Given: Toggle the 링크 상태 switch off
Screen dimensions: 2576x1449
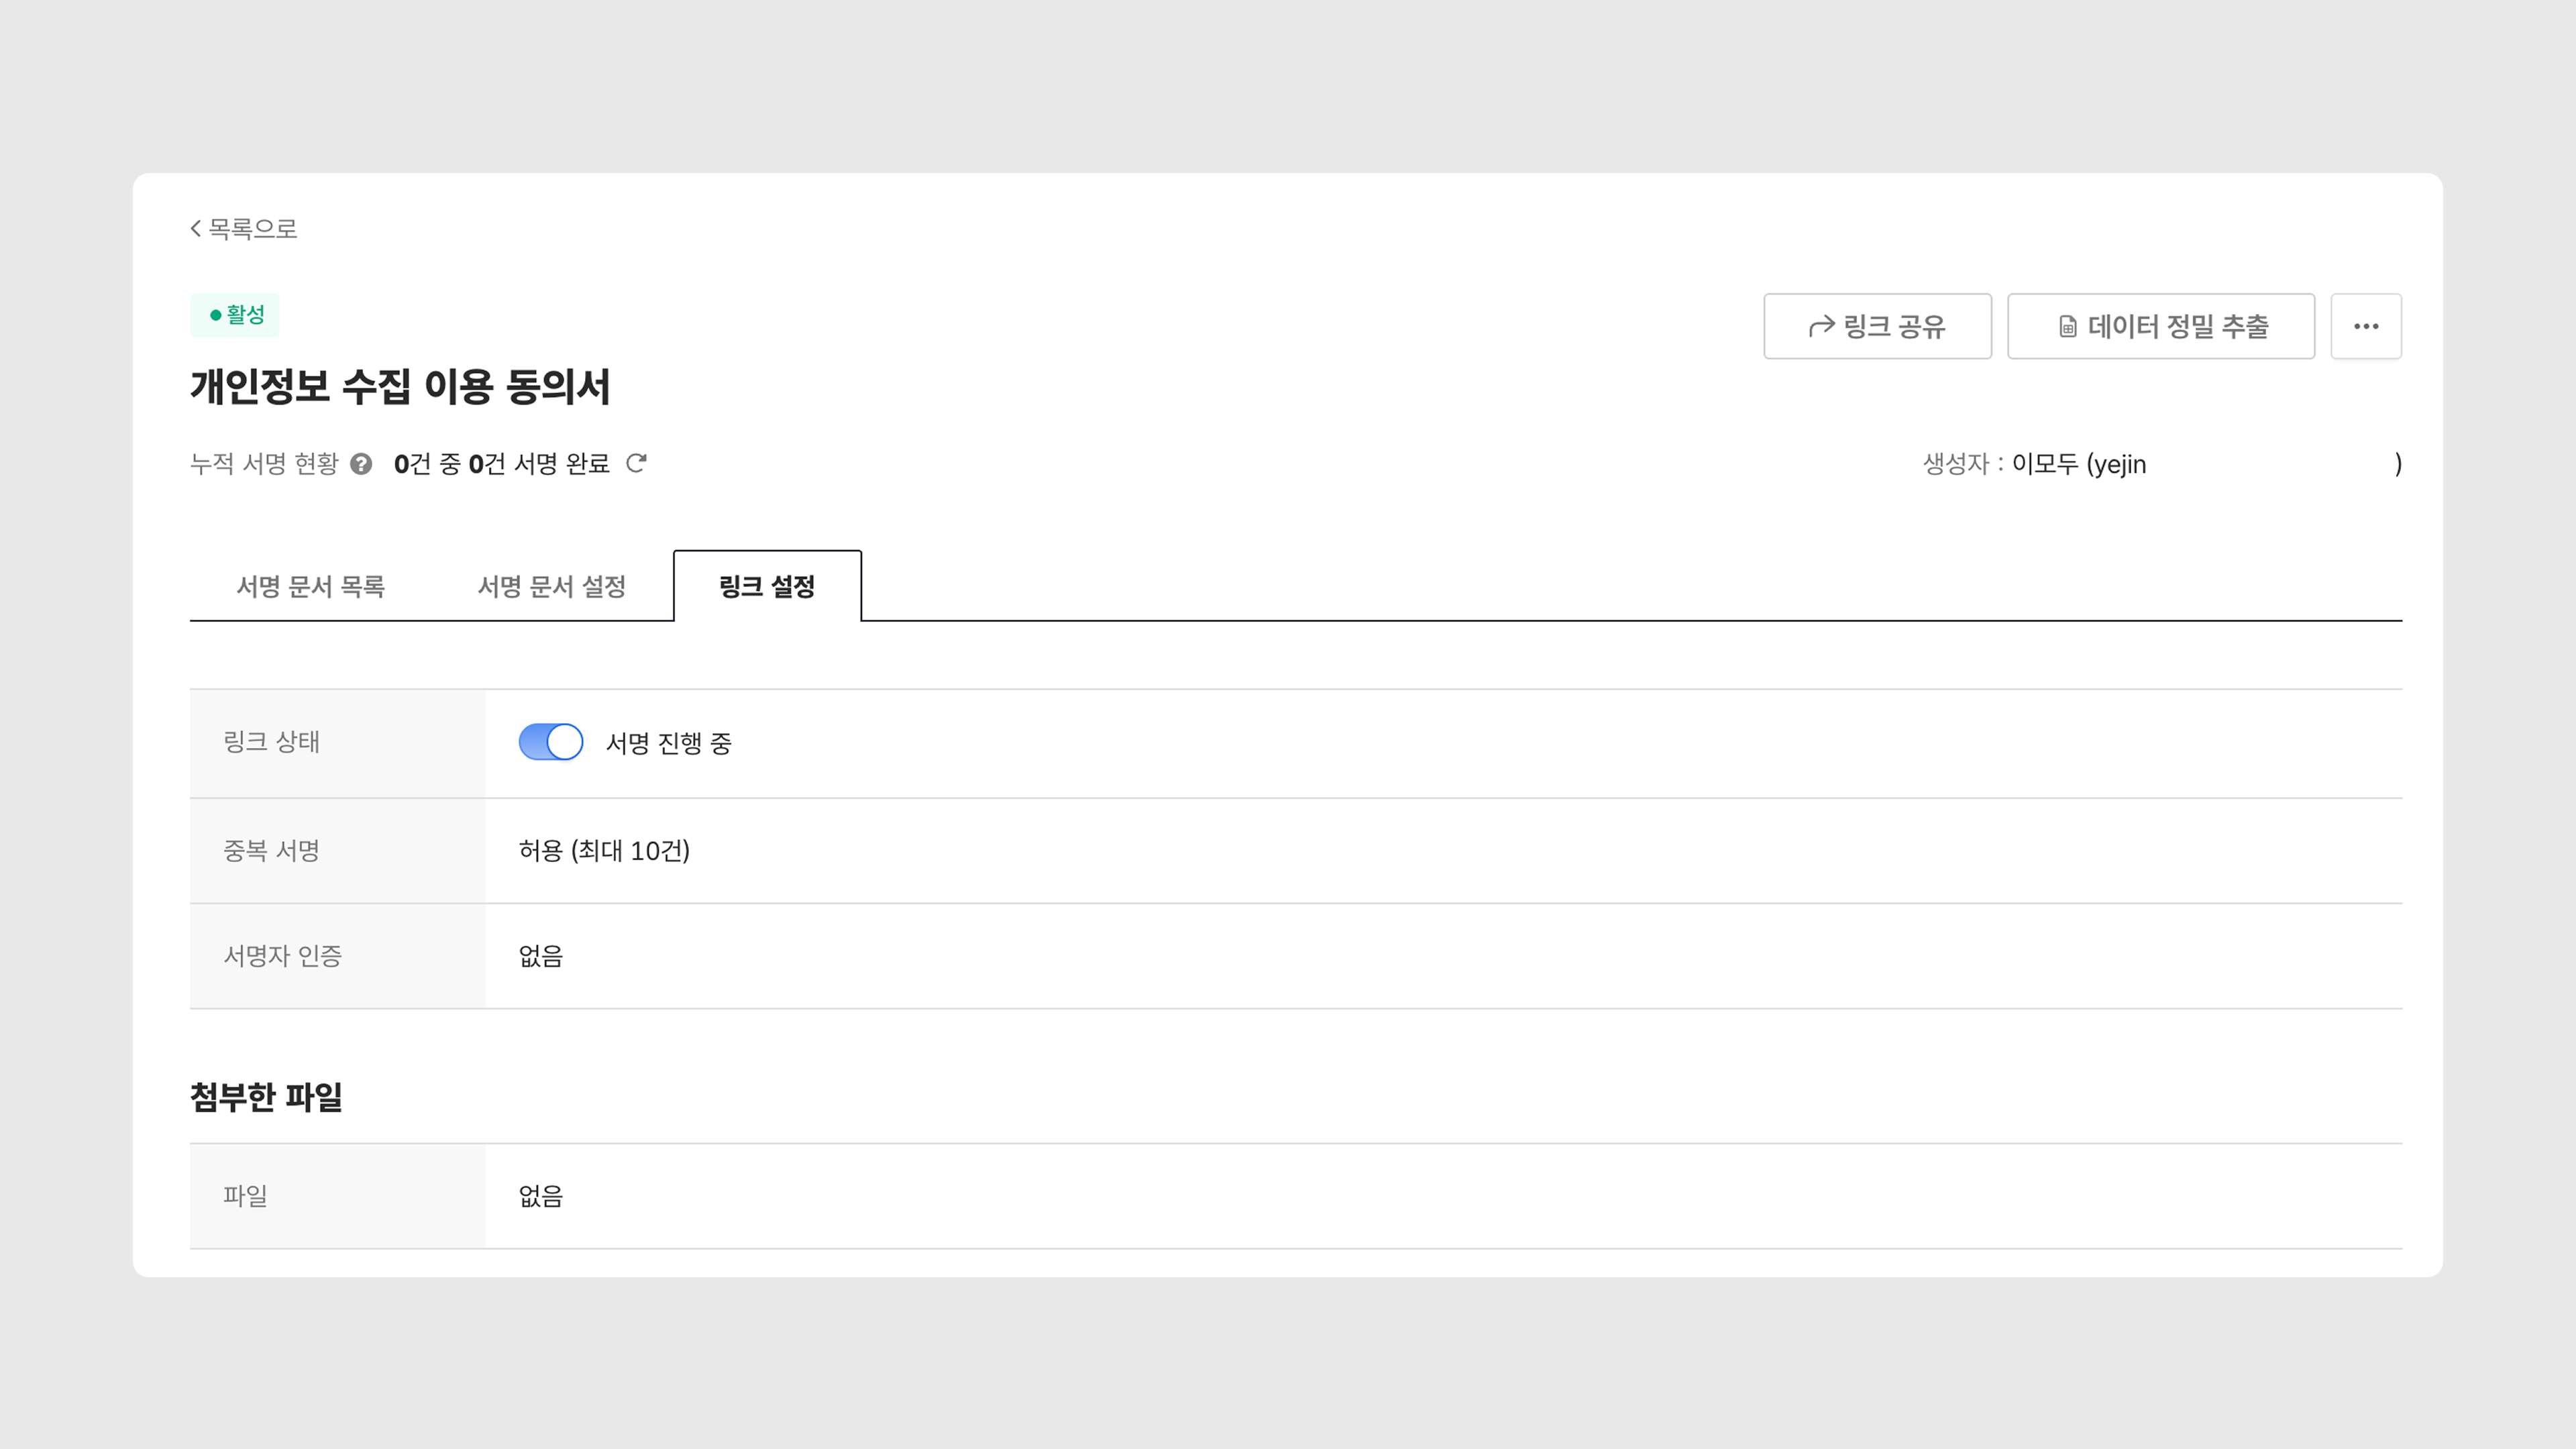Looking at the screenshot, I should 550,742.
